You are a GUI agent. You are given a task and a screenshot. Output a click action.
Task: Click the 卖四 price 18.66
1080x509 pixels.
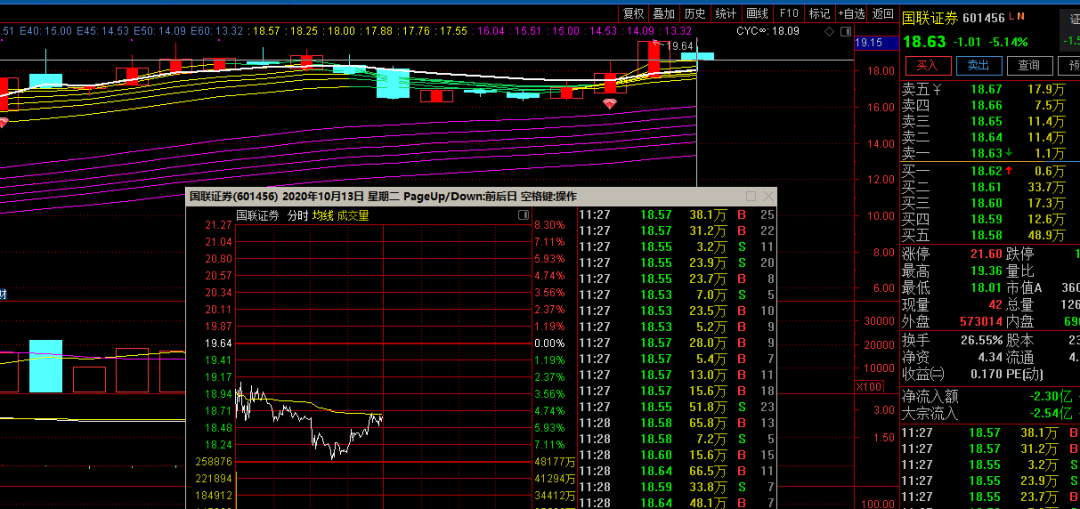[x=986, y=105]
